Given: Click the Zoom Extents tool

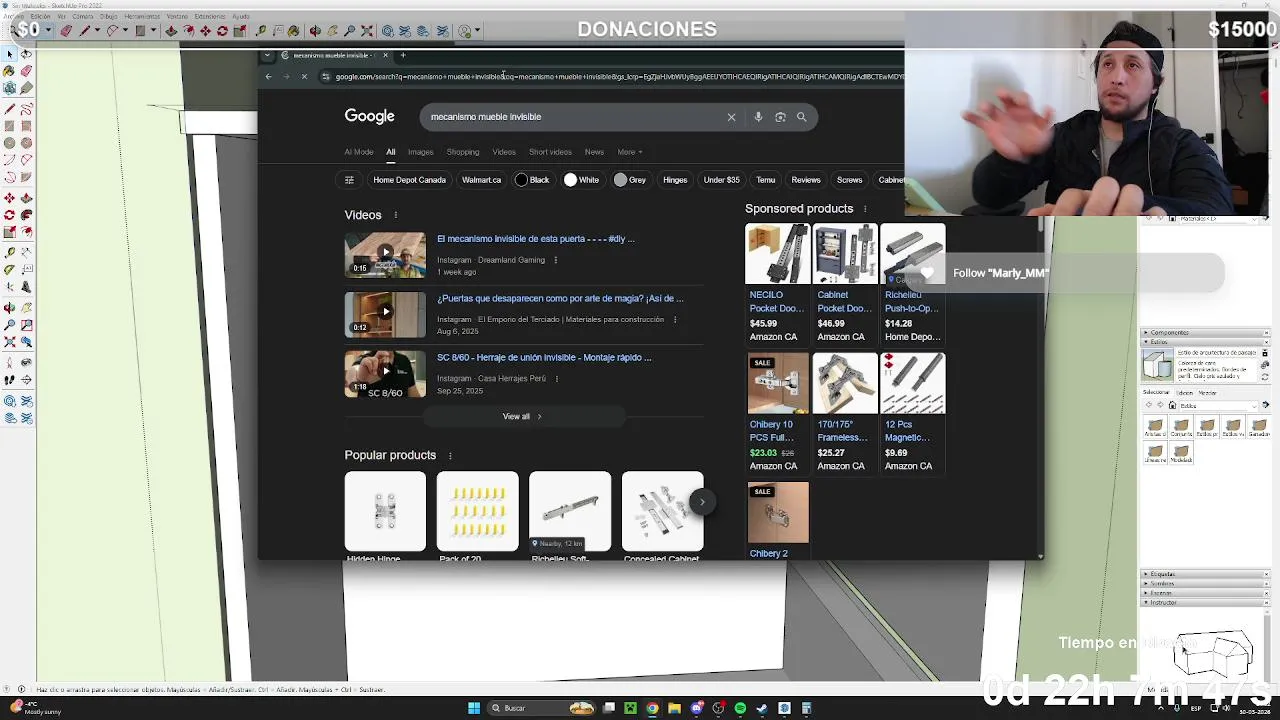Looking at the screenshot, I should pos(366,30).
